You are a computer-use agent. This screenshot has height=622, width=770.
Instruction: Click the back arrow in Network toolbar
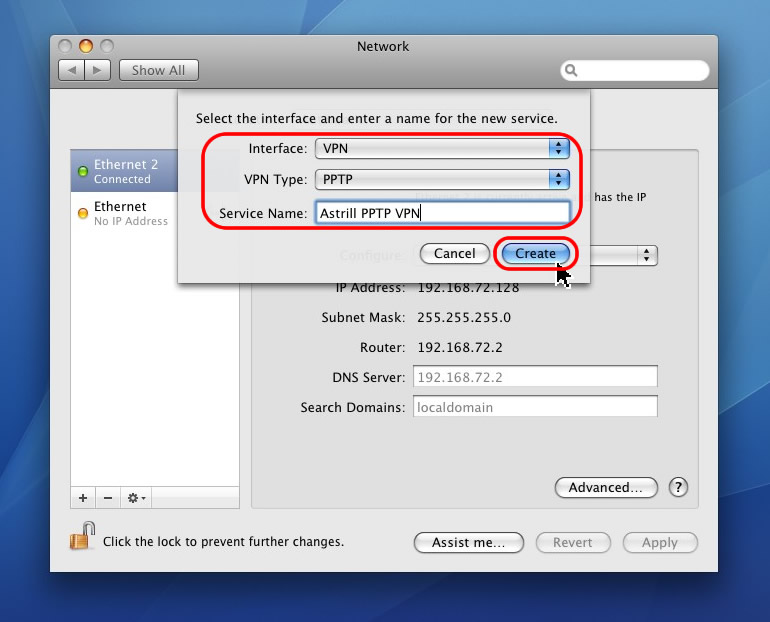pos(72,70)
